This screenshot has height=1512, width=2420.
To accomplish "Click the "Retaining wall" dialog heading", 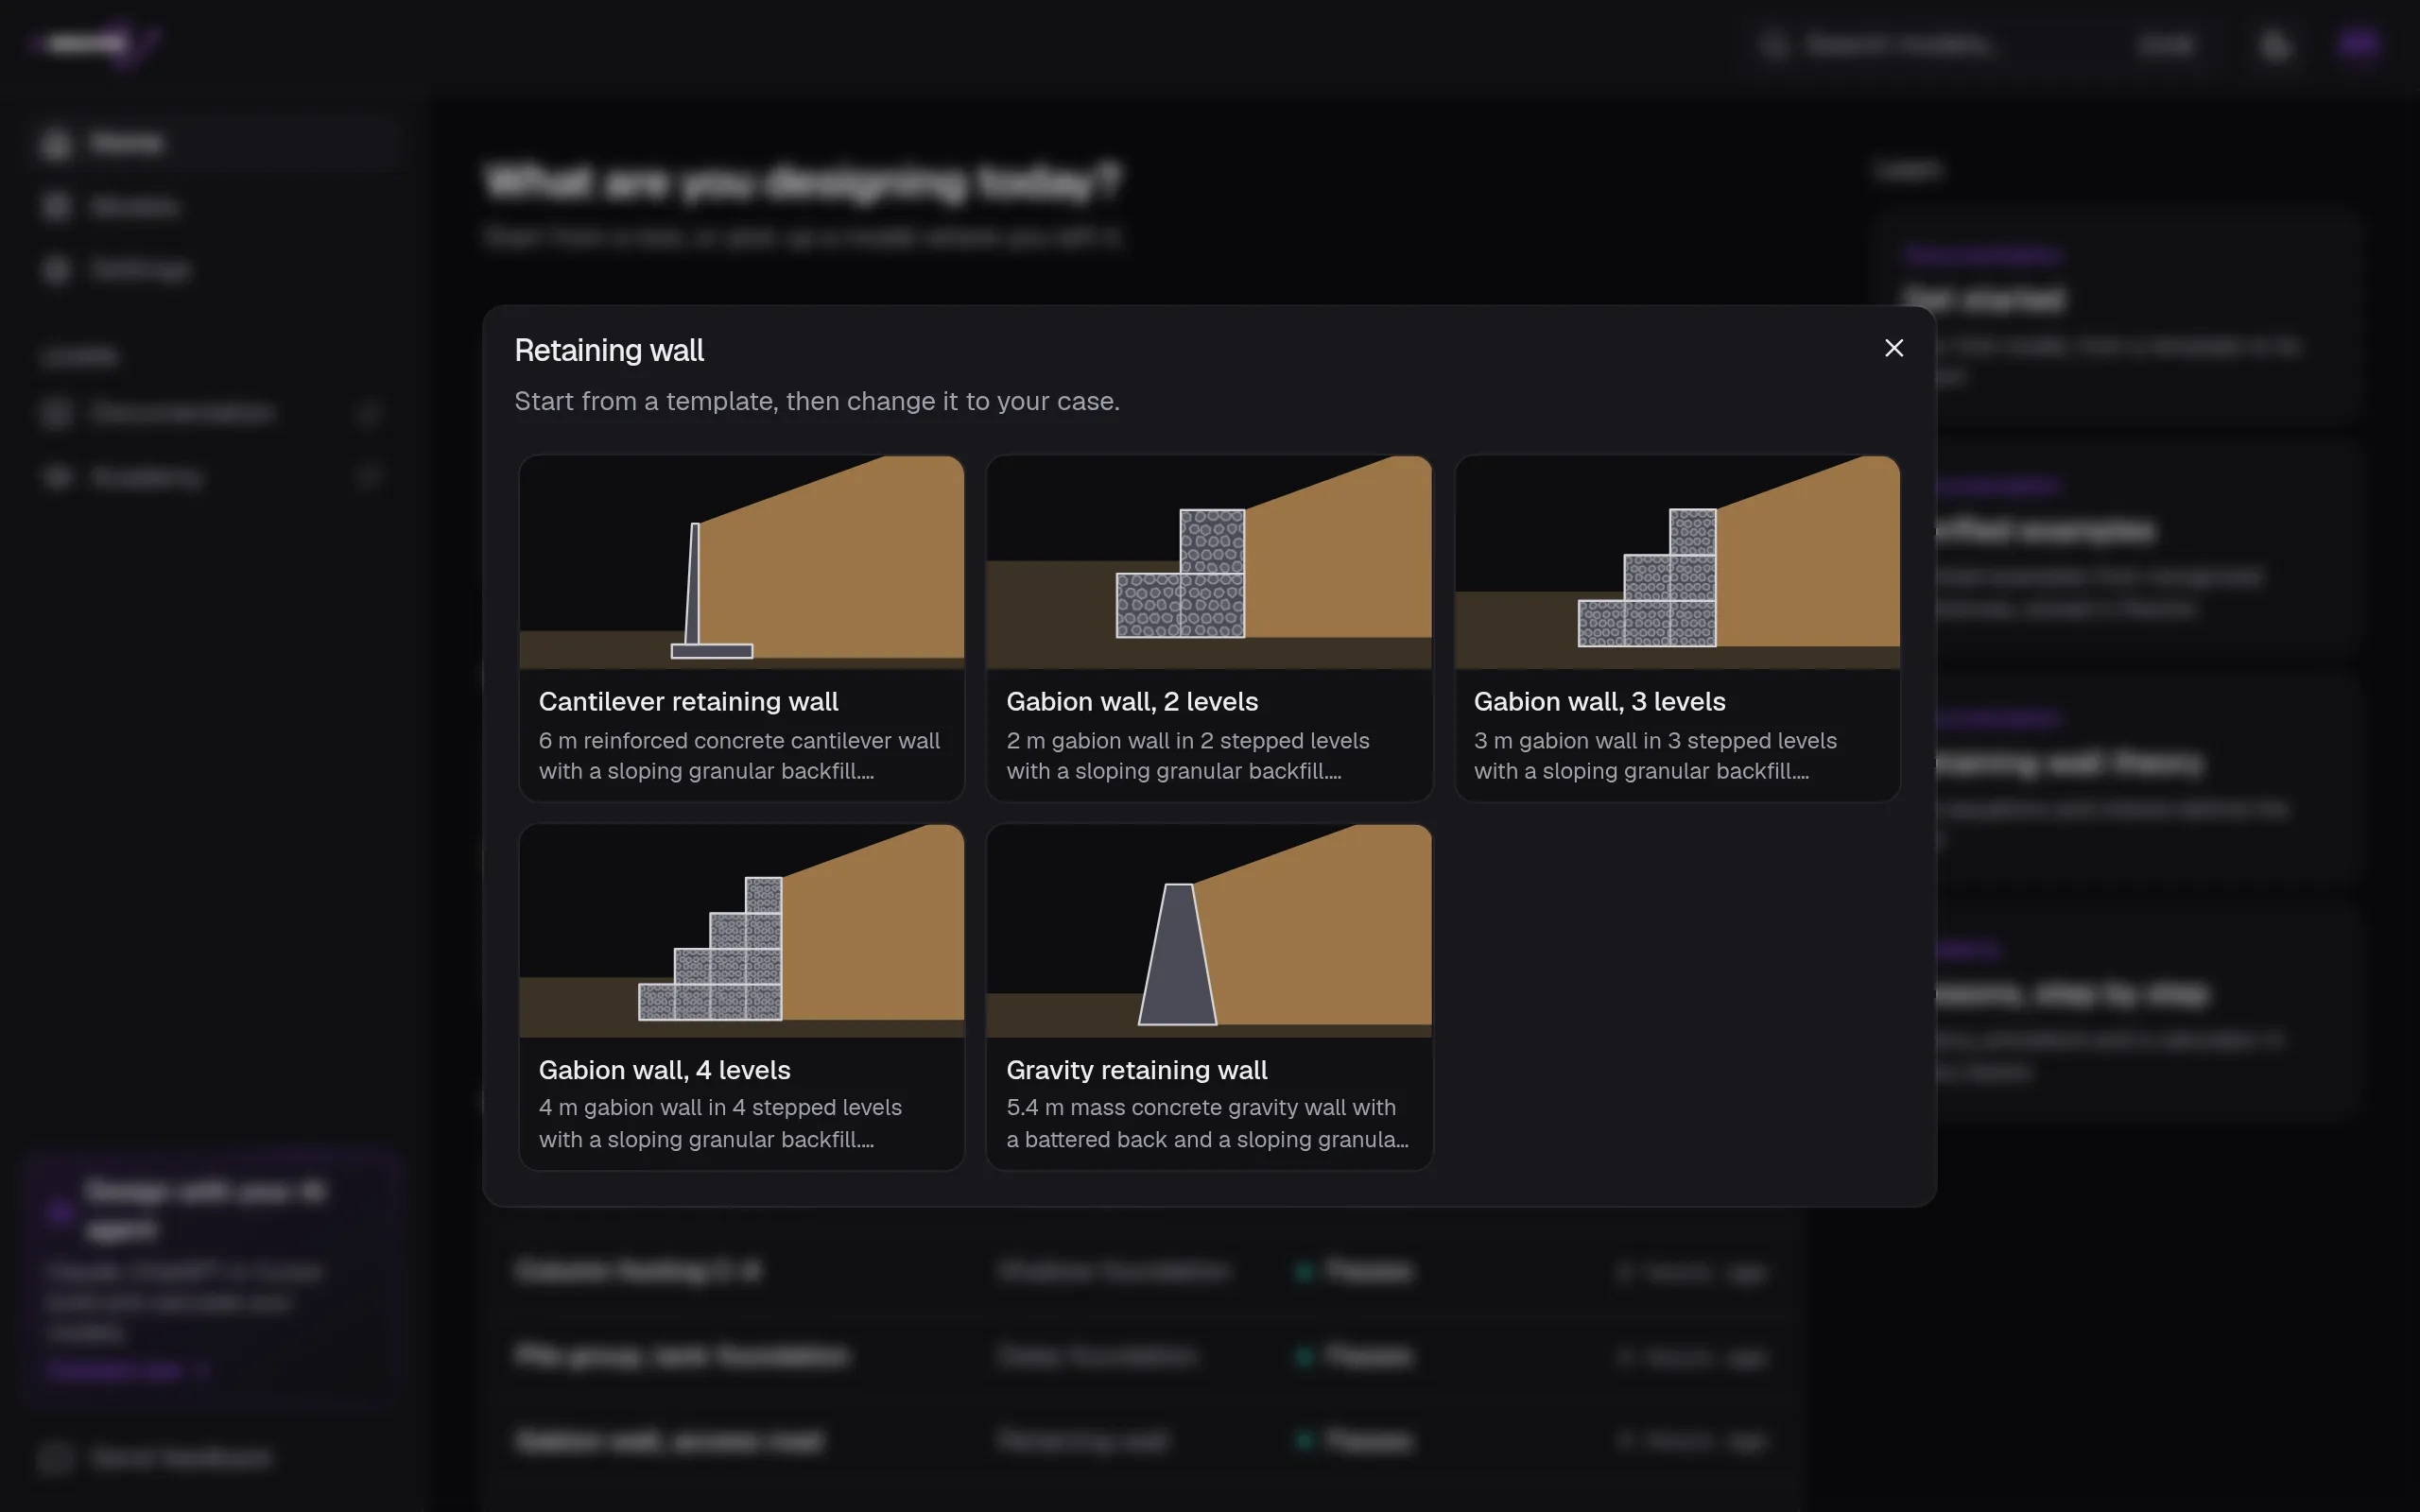I will click(x=609, y=350).
